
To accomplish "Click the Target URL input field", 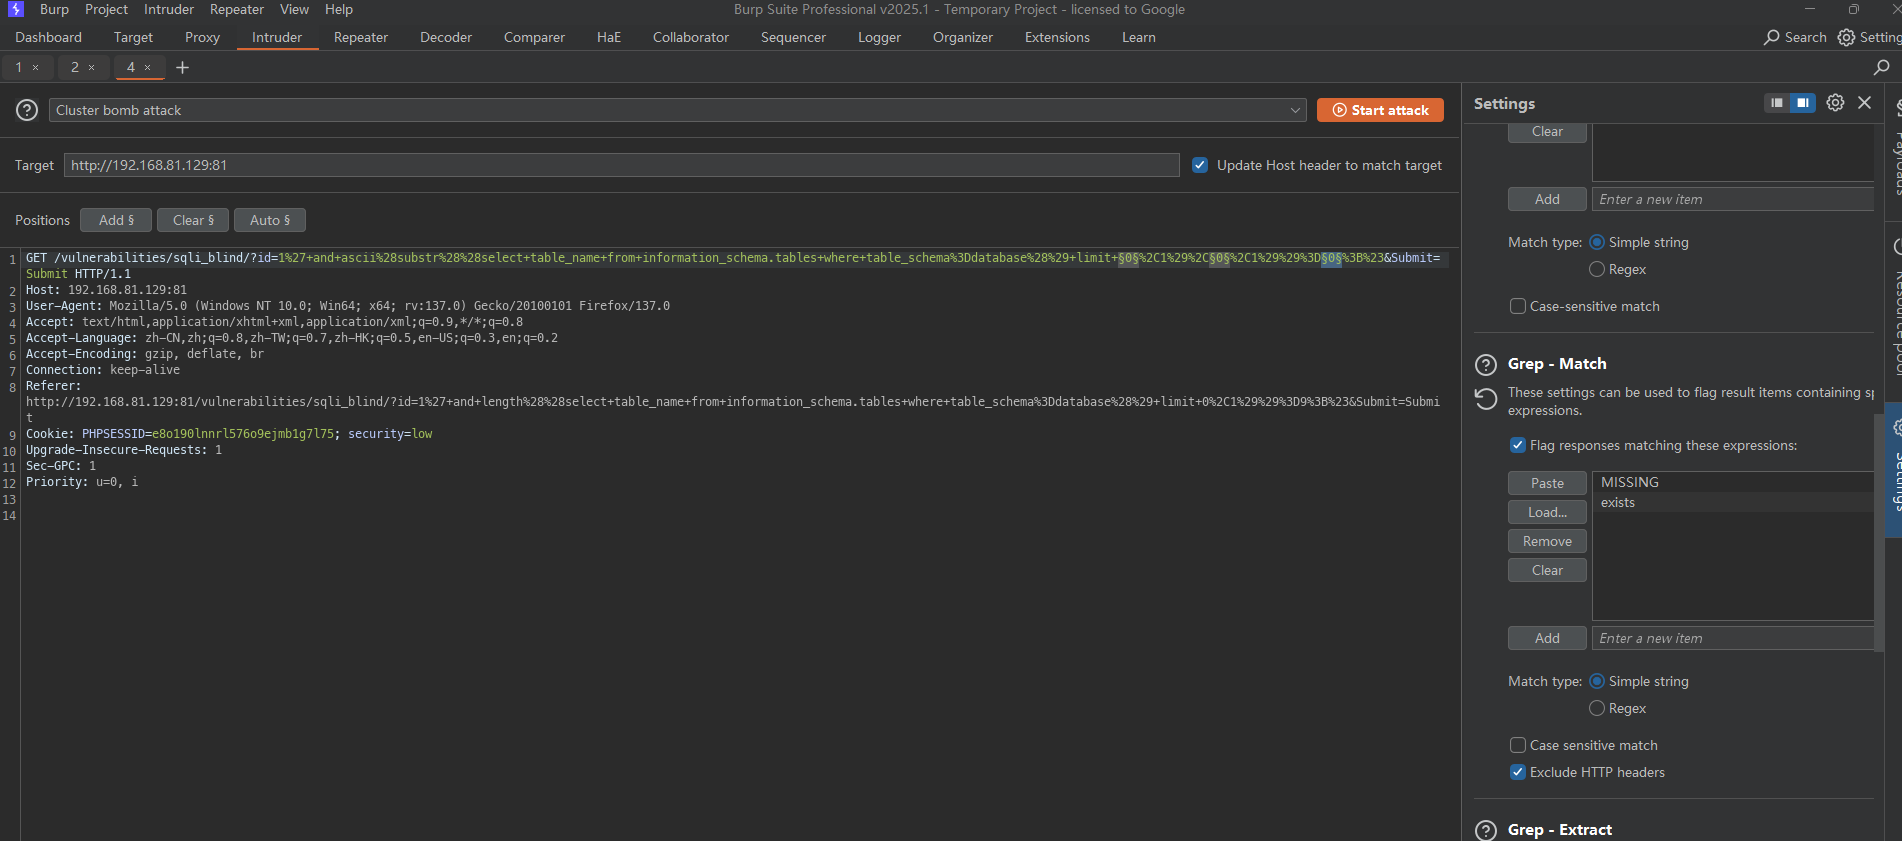I will coord(621,165).
